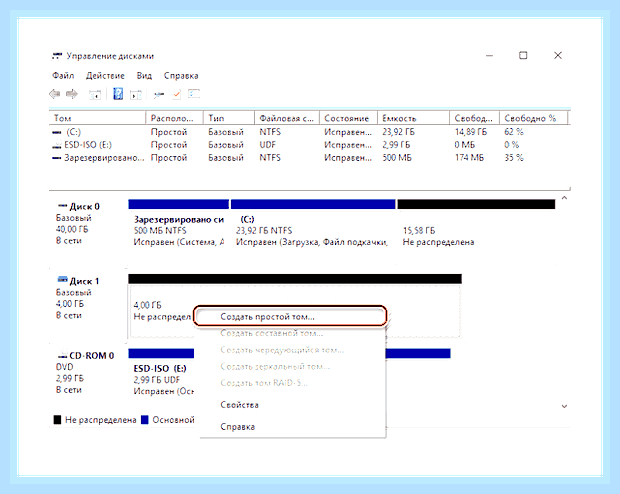Sort by the Состояние column header

click(x=348, y=118)
